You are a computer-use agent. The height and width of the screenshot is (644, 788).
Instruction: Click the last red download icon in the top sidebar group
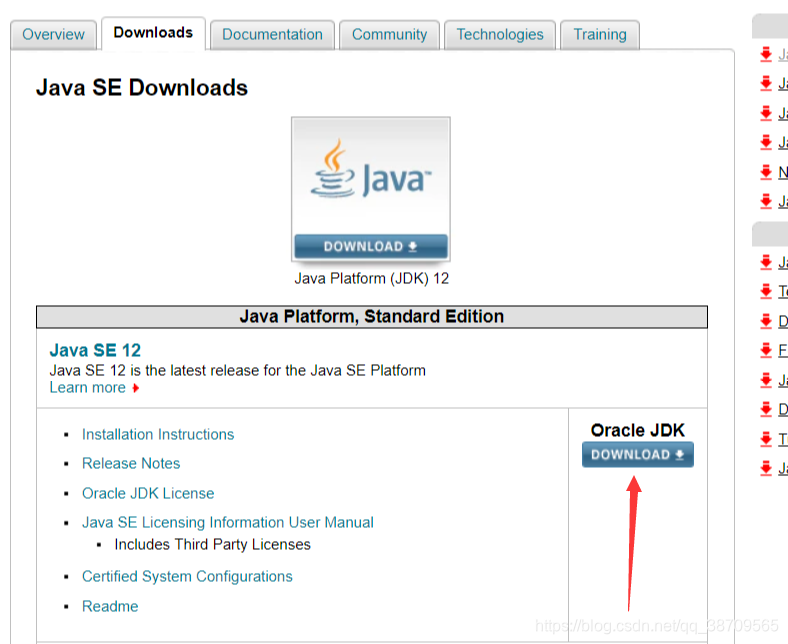click(x=766, y=201)
